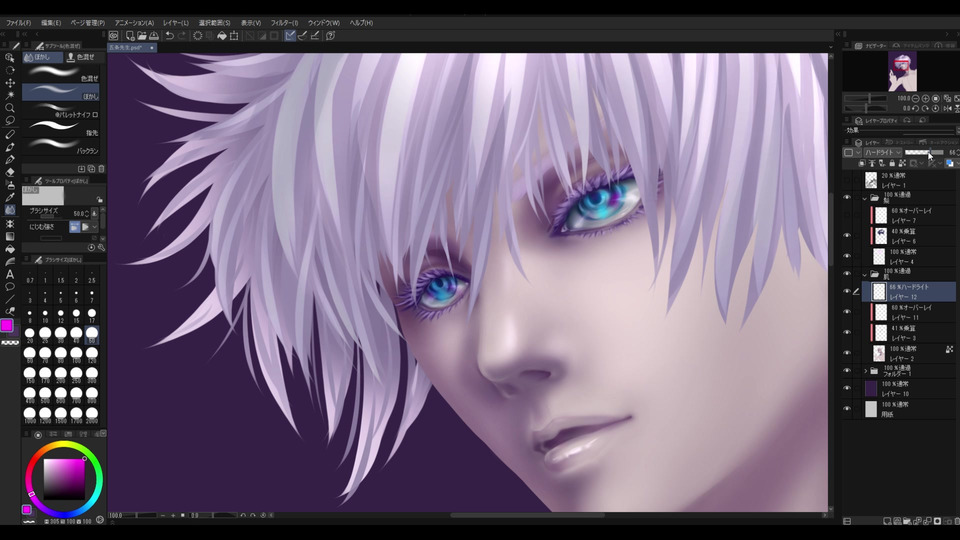Select the Eyedropper tool

point(10,197)
